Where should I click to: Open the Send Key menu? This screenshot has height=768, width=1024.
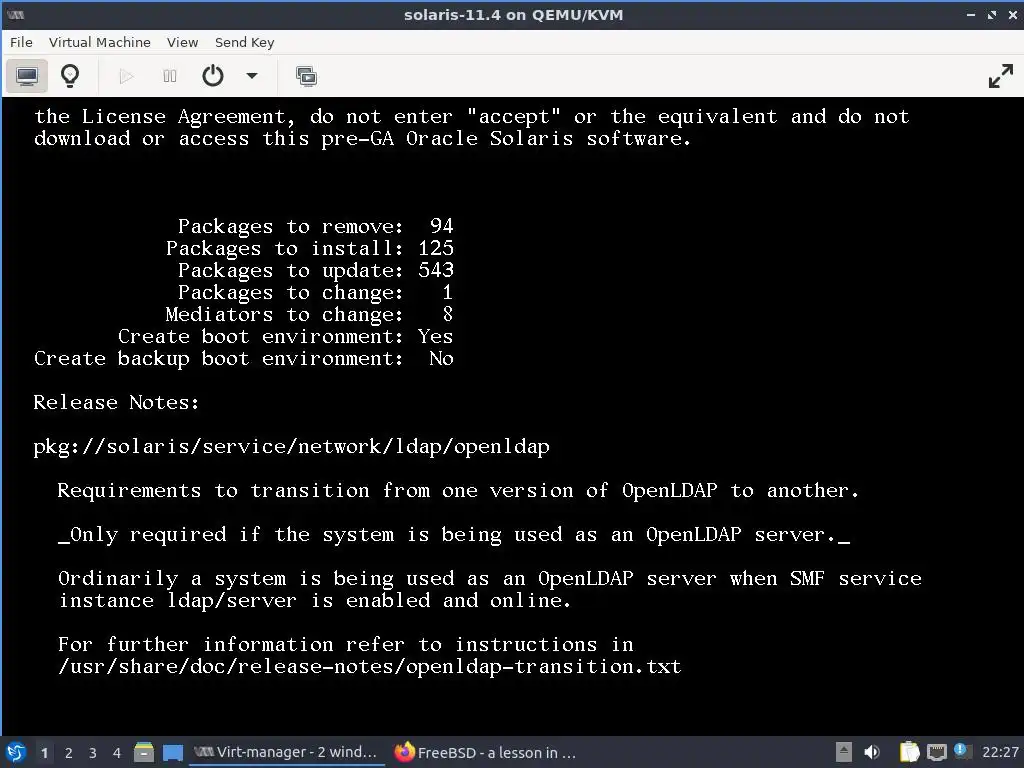tap(244, 42)
